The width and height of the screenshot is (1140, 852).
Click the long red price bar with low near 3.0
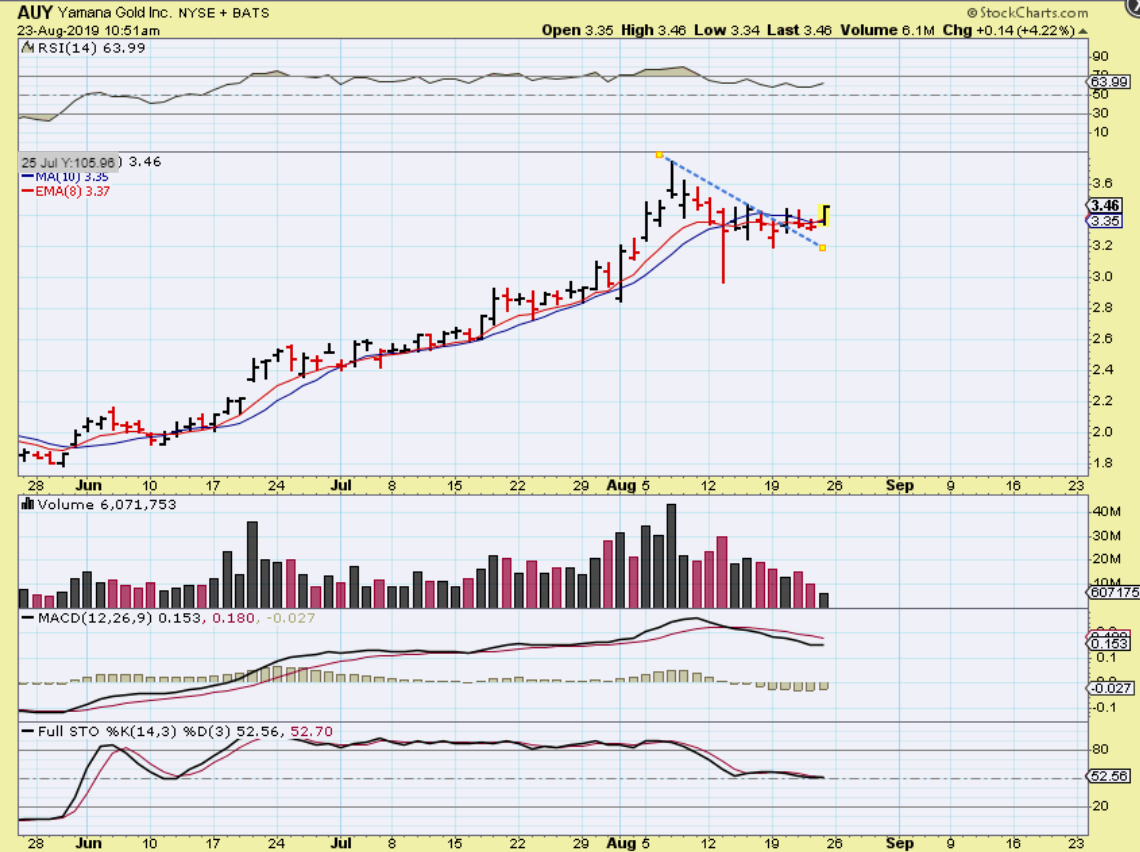tap(723, 246)
